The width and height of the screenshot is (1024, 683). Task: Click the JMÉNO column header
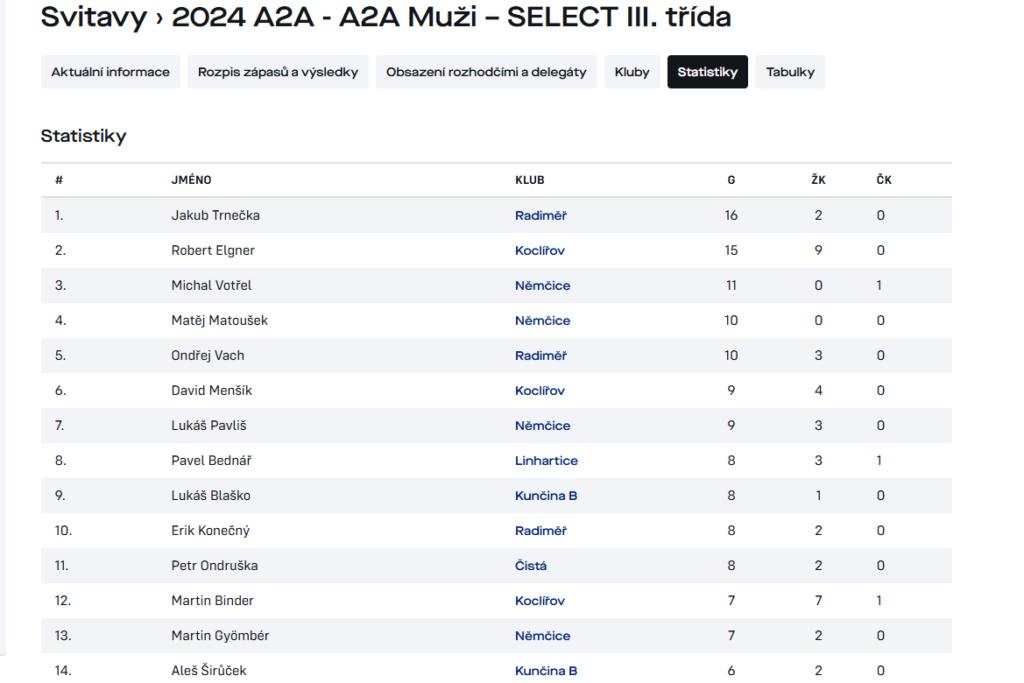coord(191,180)
